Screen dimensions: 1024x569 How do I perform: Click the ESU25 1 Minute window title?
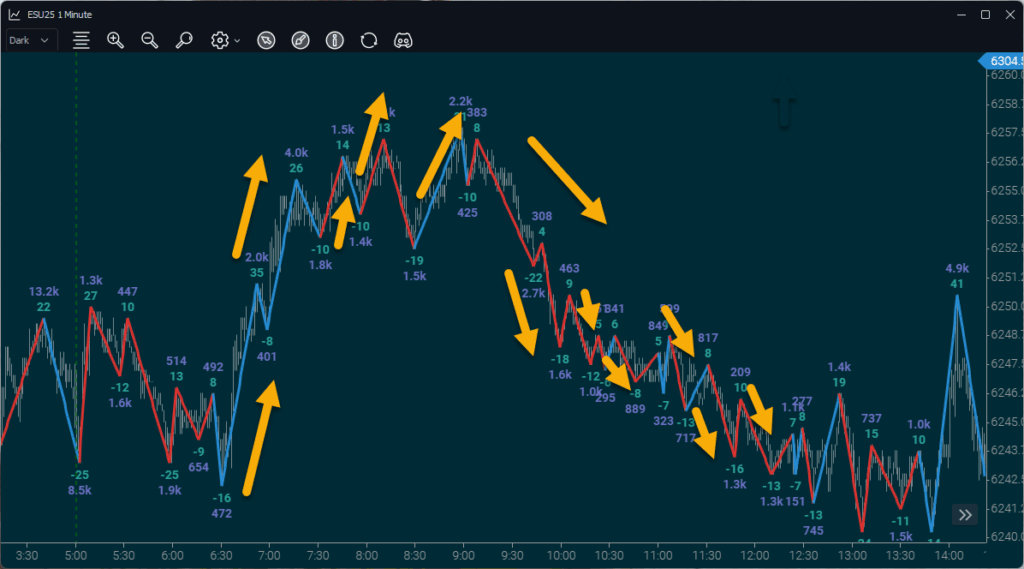click(59, 14)
